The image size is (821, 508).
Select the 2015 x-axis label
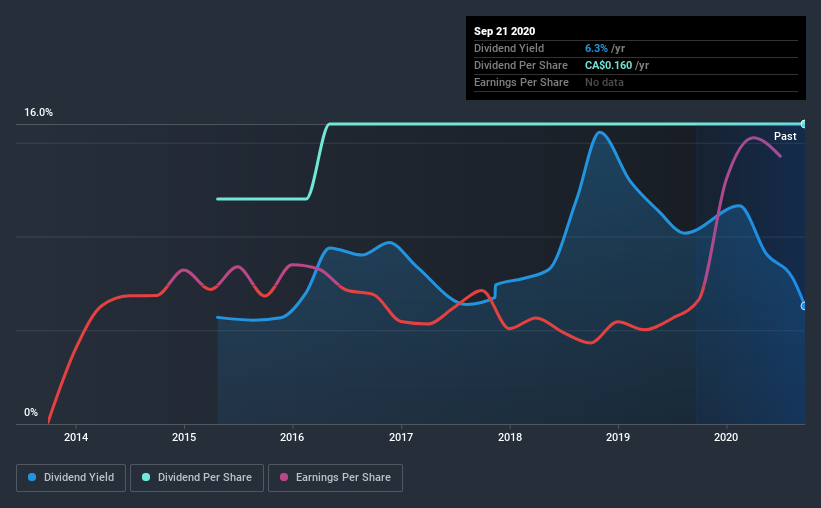184,437
